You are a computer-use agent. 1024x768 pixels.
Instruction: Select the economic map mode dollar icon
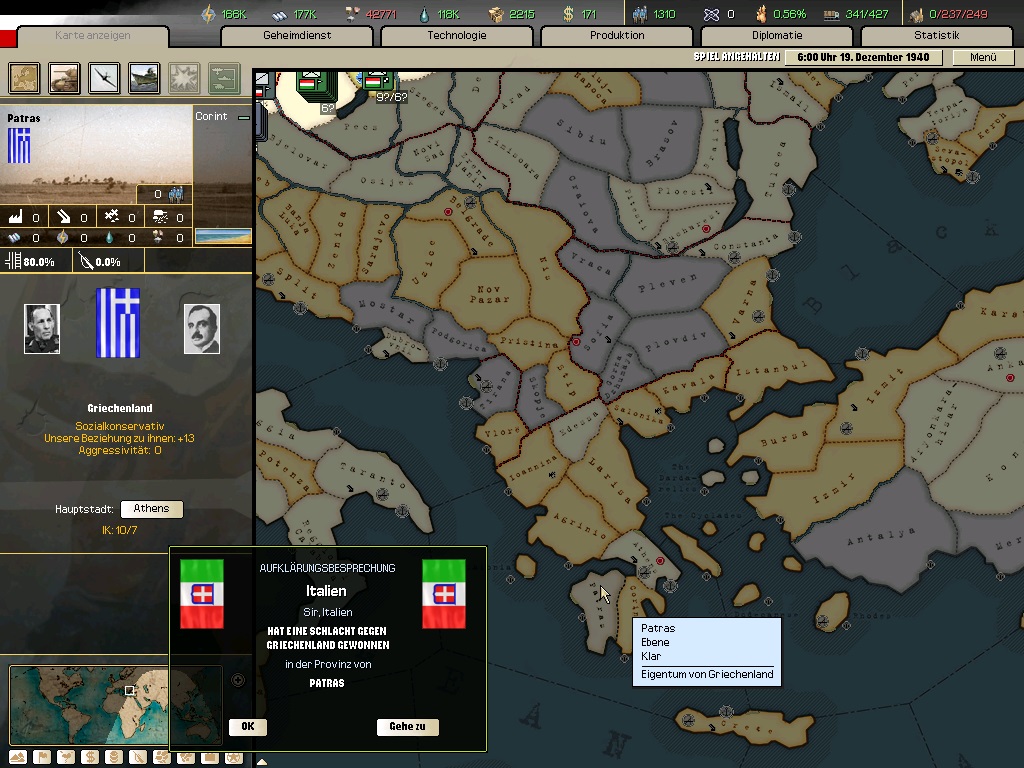point(89,757)
